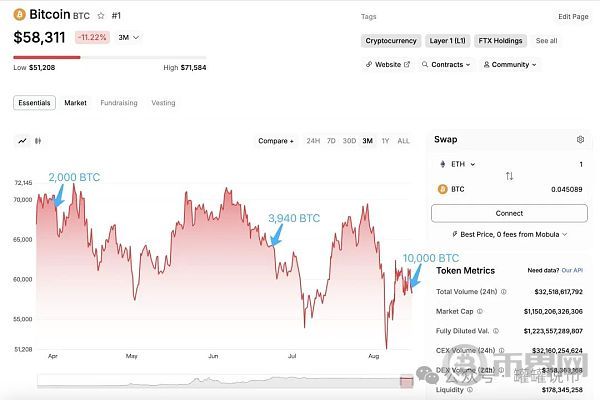
Task: Favorite Bitcoin with the star icon
Action: coord(100,16)
